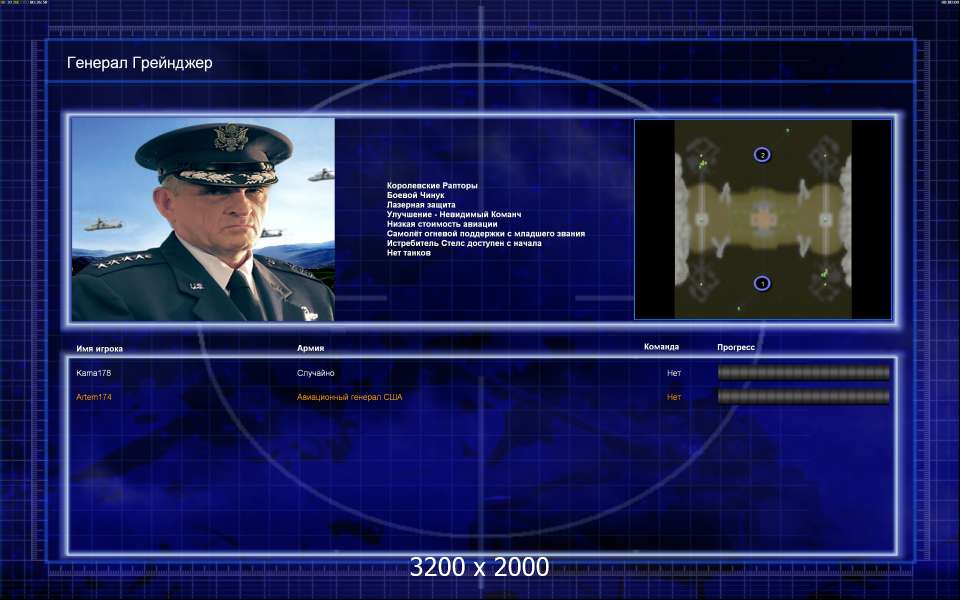This screenshot has height=600, width=960.
Task: Click the team value 'Нет' for Artem174
Action: (x=674, y=397)
